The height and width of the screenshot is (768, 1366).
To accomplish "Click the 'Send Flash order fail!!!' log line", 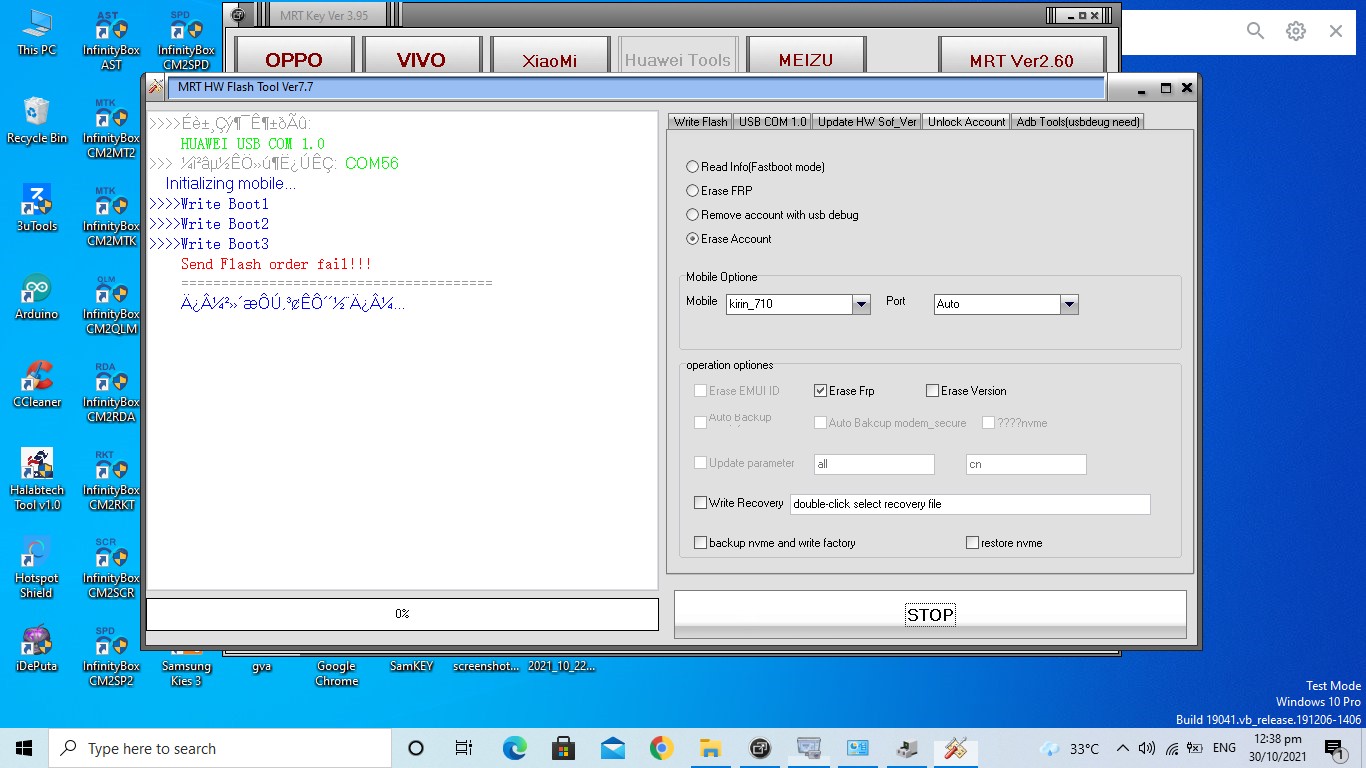I will click(276, 264).
